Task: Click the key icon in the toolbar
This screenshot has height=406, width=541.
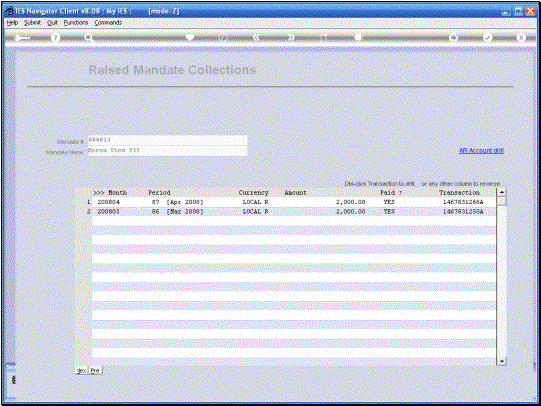Action: point(22,38)
